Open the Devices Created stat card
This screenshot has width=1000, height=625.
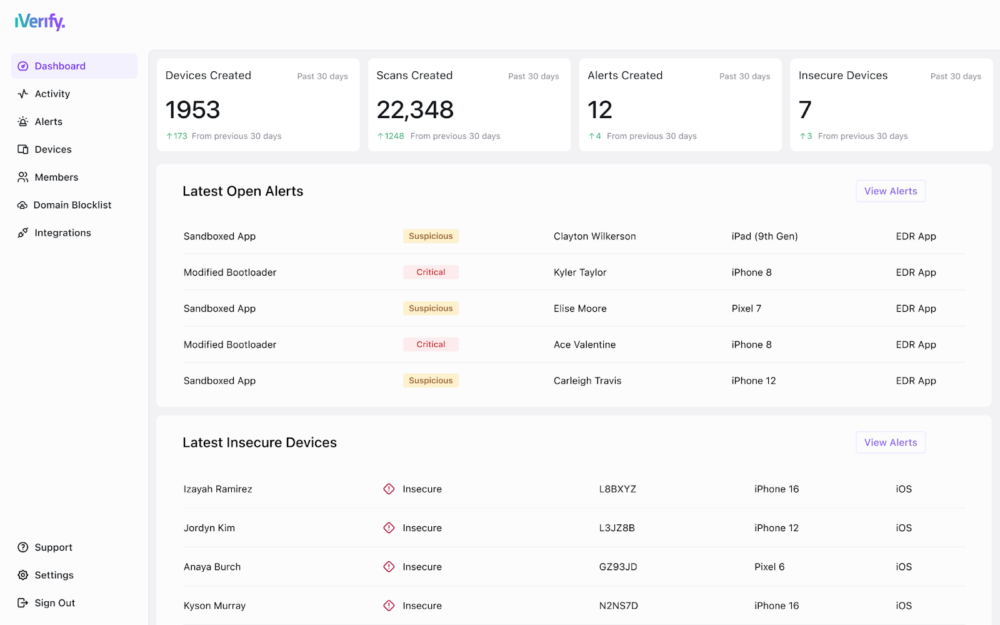point(258,105)
